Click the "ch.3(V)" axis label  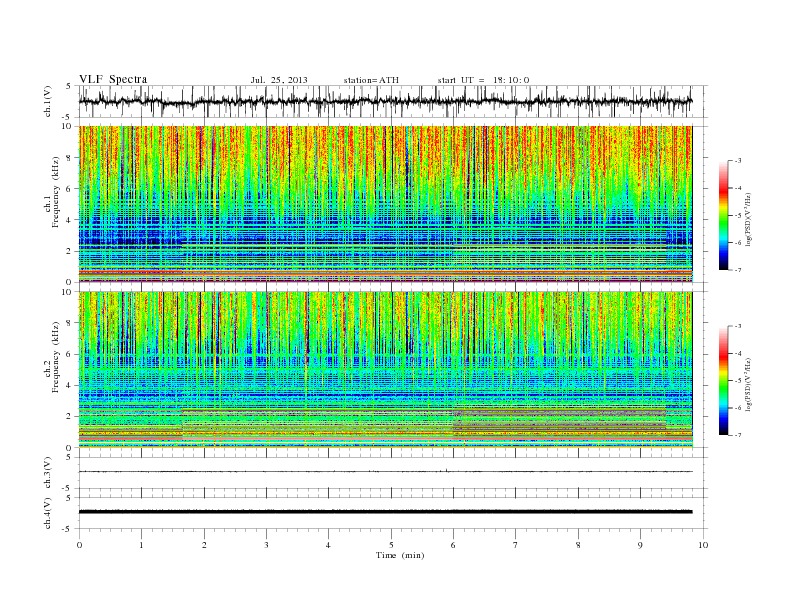(48, 473)
